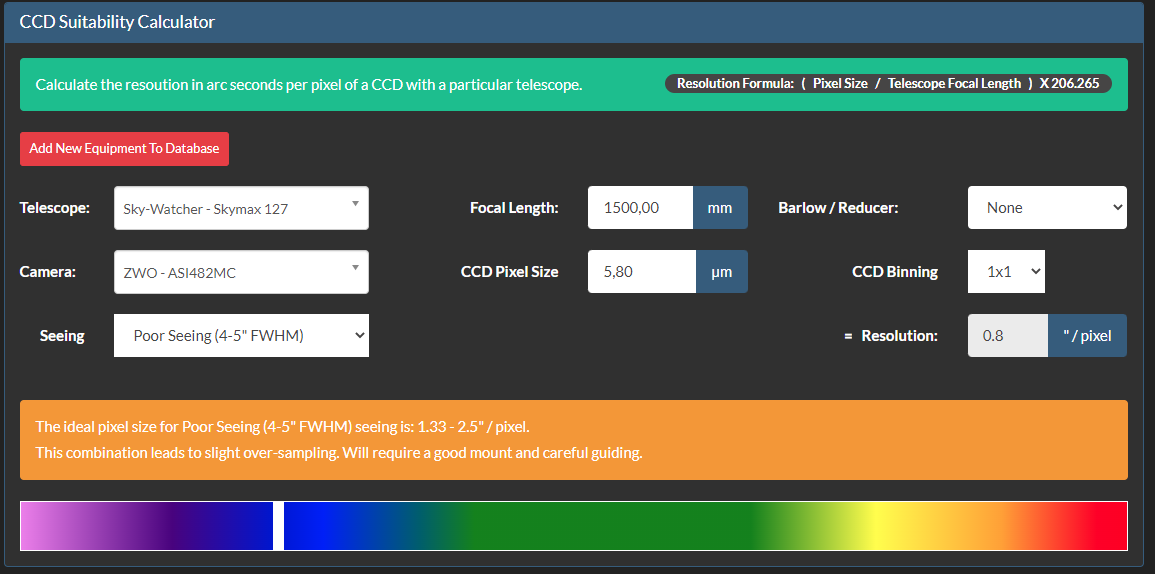Click the green zone of the sampling bar
Image resolution: width=1155 pixels, height=574 pixels.
(611, 526)
